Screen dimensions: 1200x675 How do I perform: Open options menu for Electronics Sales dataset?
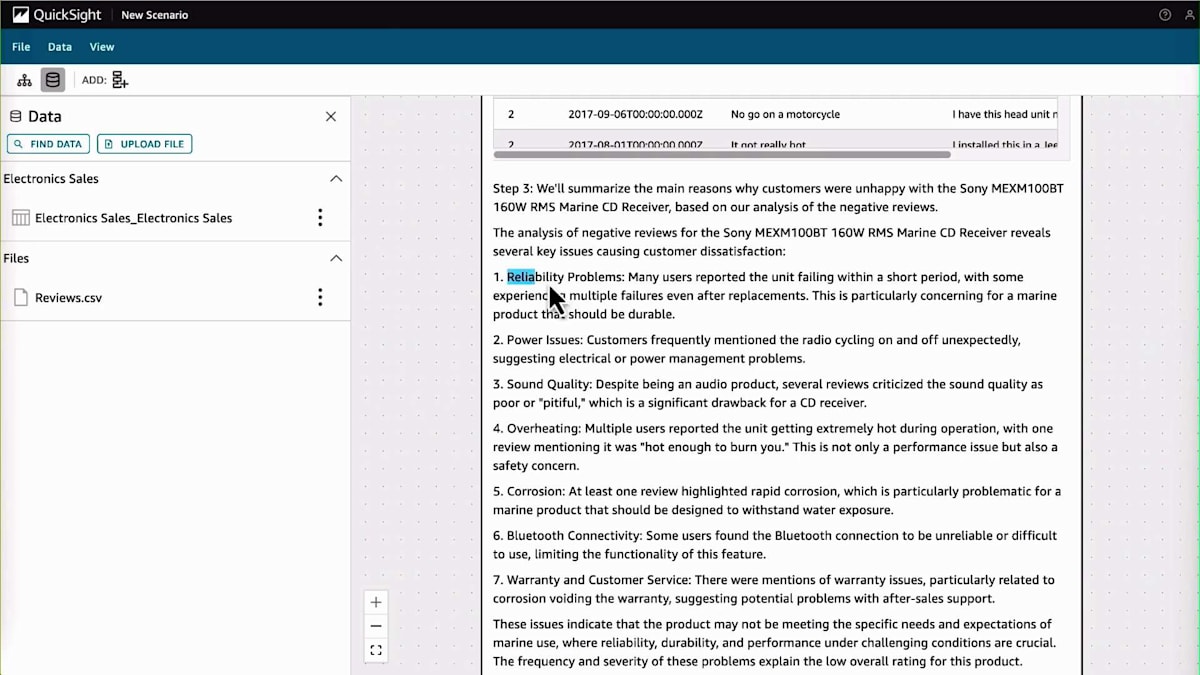point(320,218)
